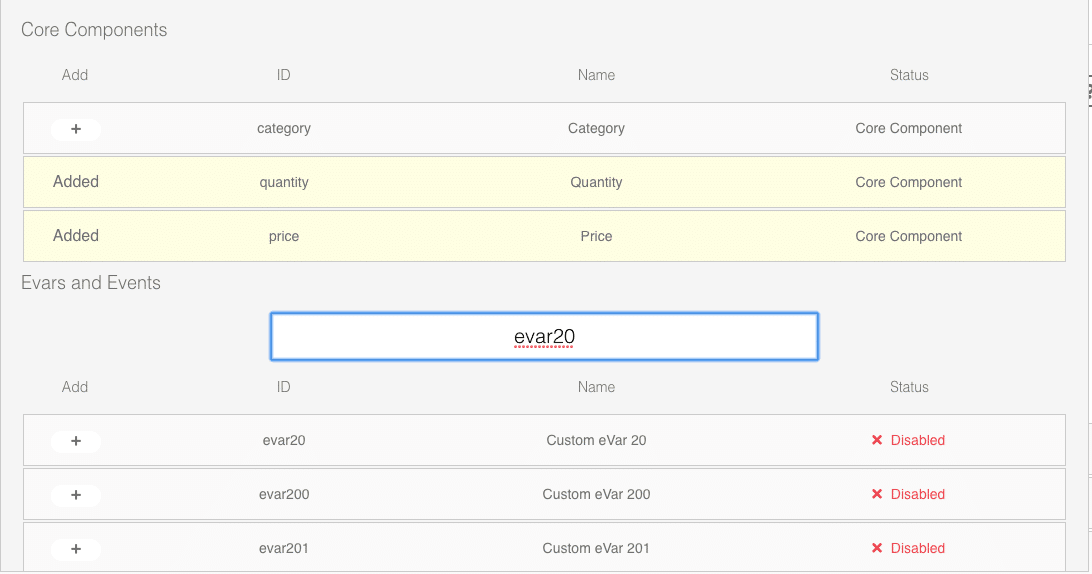The image size is (1092, 574).
Task: Add evar201 using its plus icon
Action: (76, 549)
